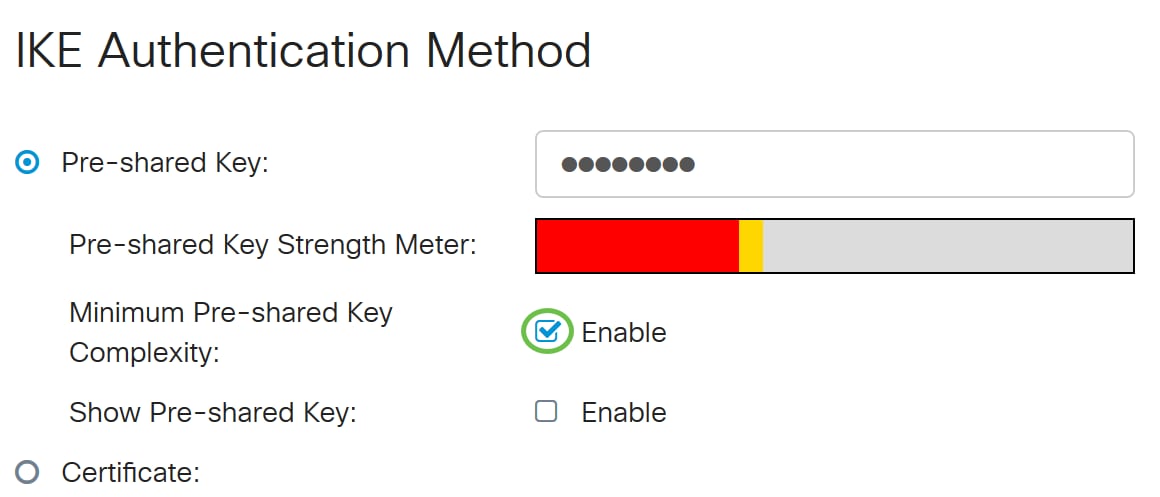This screenshot has width=1160, height=497.
Task: Tick the Show Pre-shared Key checkbox
Action: pos(546,412)
